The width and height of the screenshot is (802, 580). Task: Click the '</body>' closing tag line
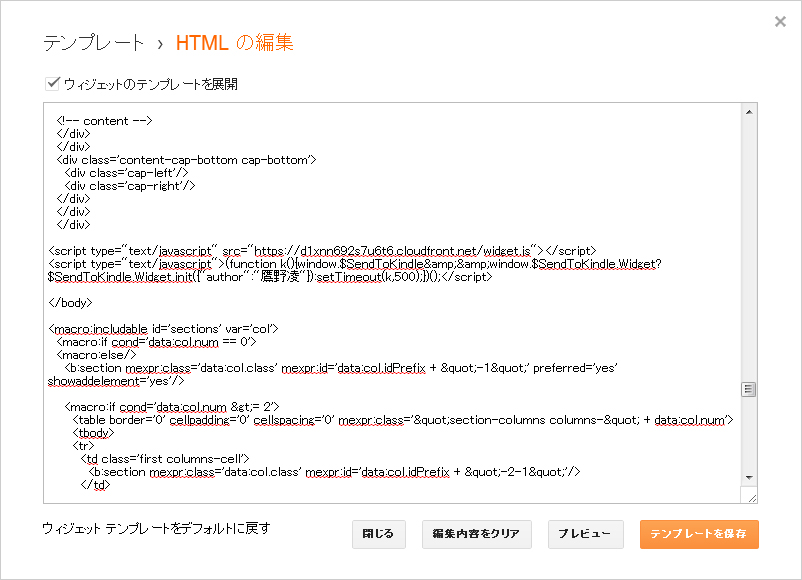pos(70,303)
